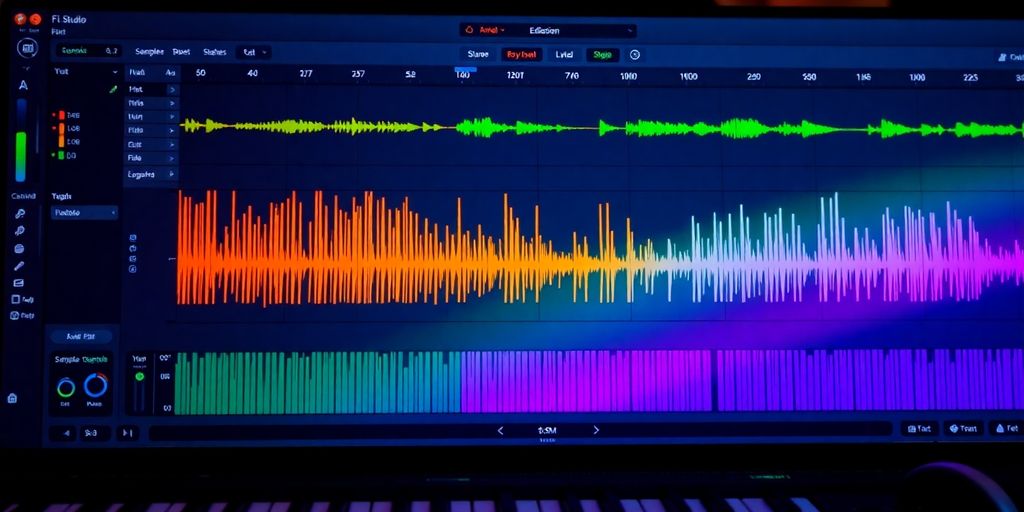Click the second small loop icon left of orange waveform
Image resolution: width=1024 pixels, height=512 pixels.
pyautogui.click(x=133, y=248)
